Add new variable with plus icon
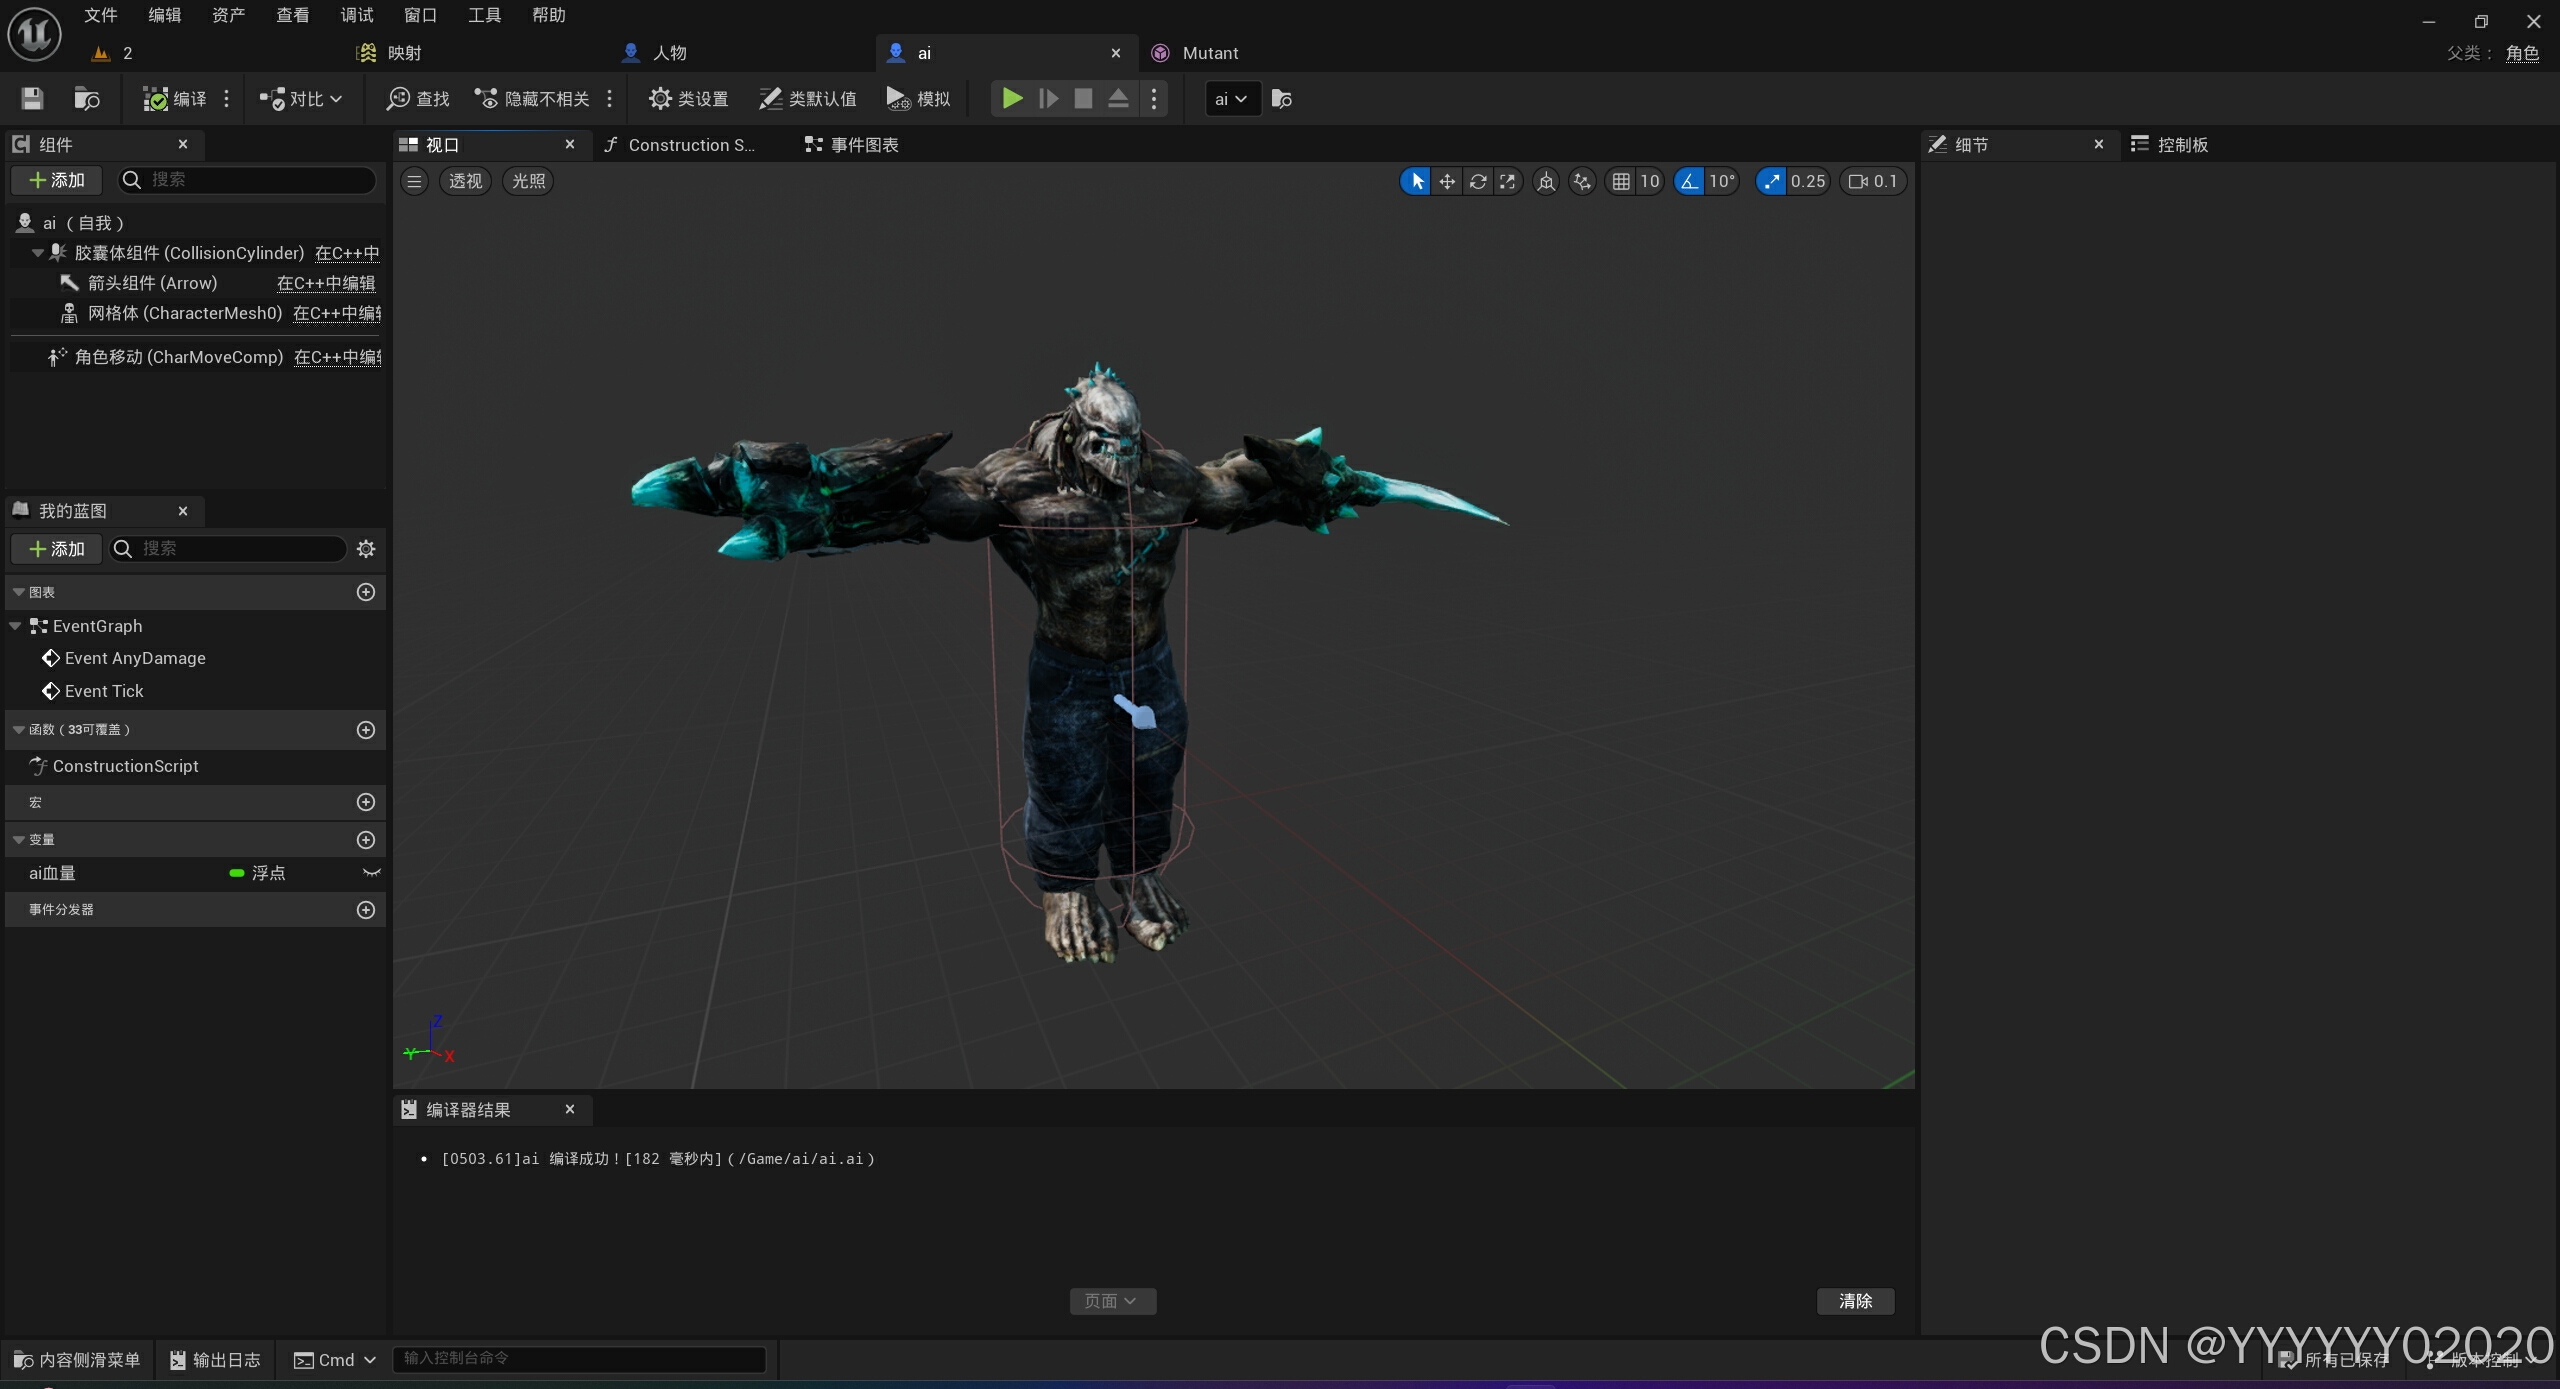Screen dimensions: 2560x1389 (366, 840)
